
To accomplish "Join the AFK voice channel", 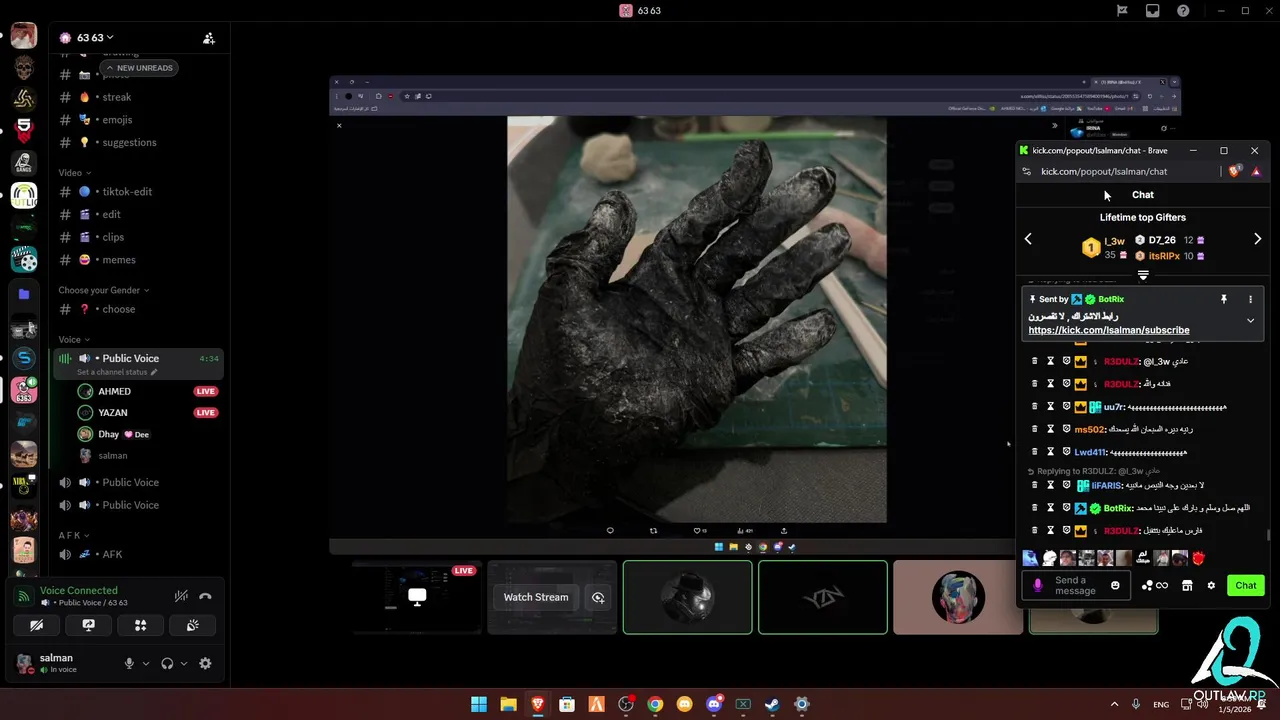I will click(x=139, y=554).
